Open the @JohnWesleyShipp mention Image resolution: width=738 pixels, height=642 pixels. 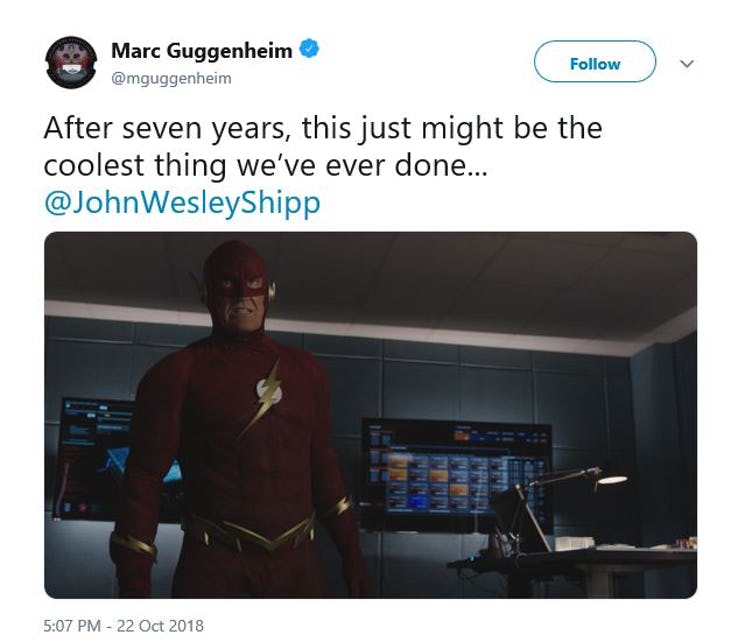pos(182,203)
